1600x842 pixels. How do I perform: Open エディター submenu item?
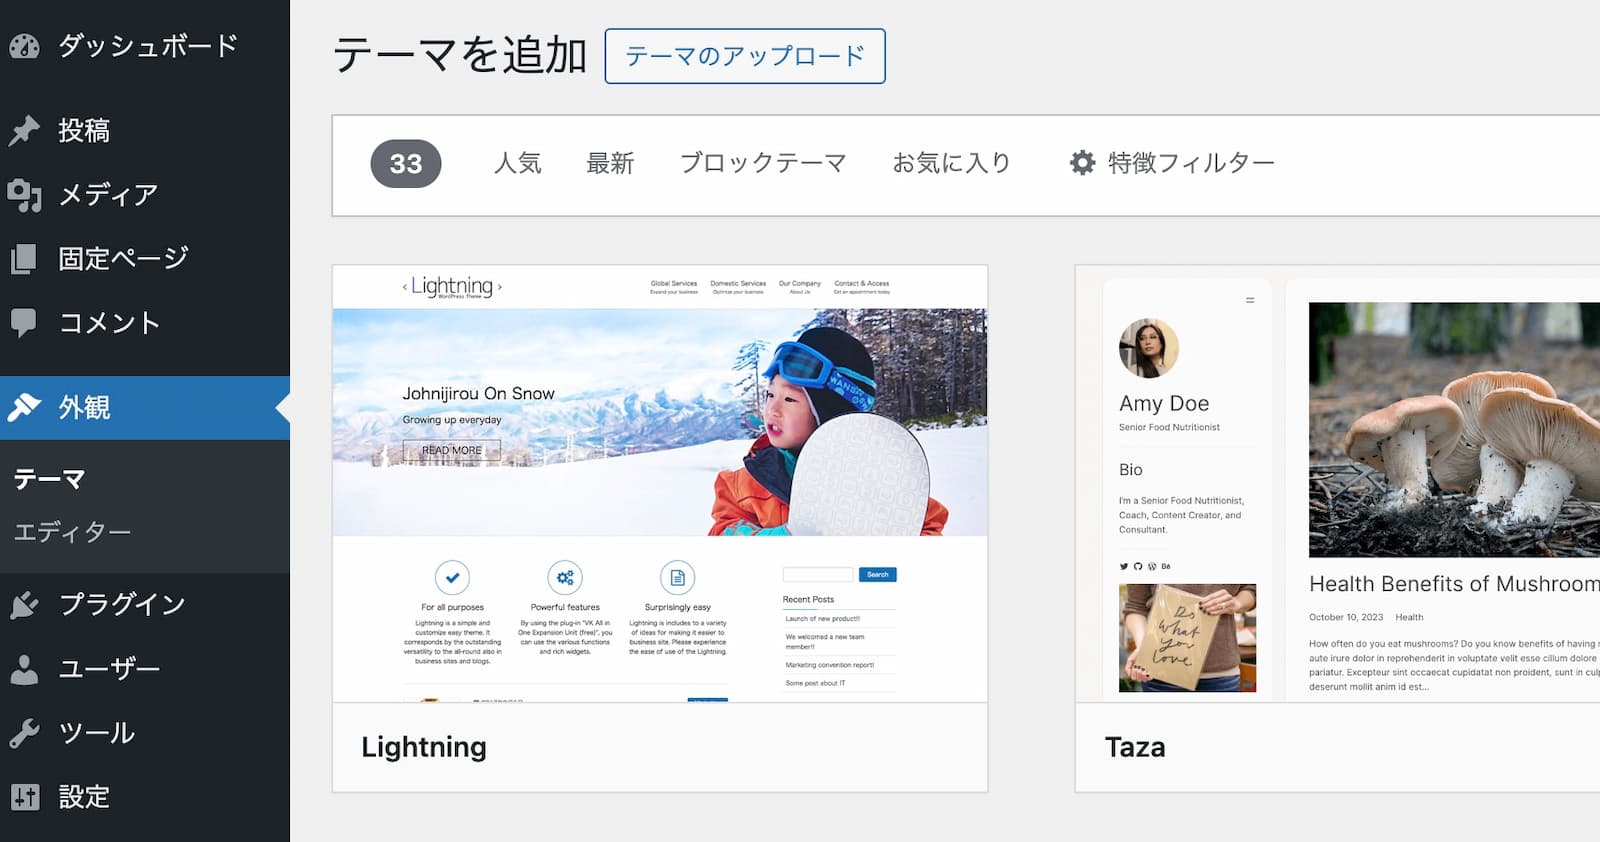tap(72, 532)
